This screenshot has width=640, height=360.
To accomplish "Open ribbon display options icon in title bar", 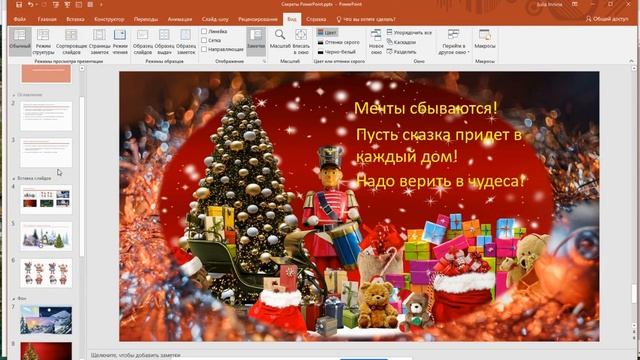I will pyautogui.click(x=575, y=4).
